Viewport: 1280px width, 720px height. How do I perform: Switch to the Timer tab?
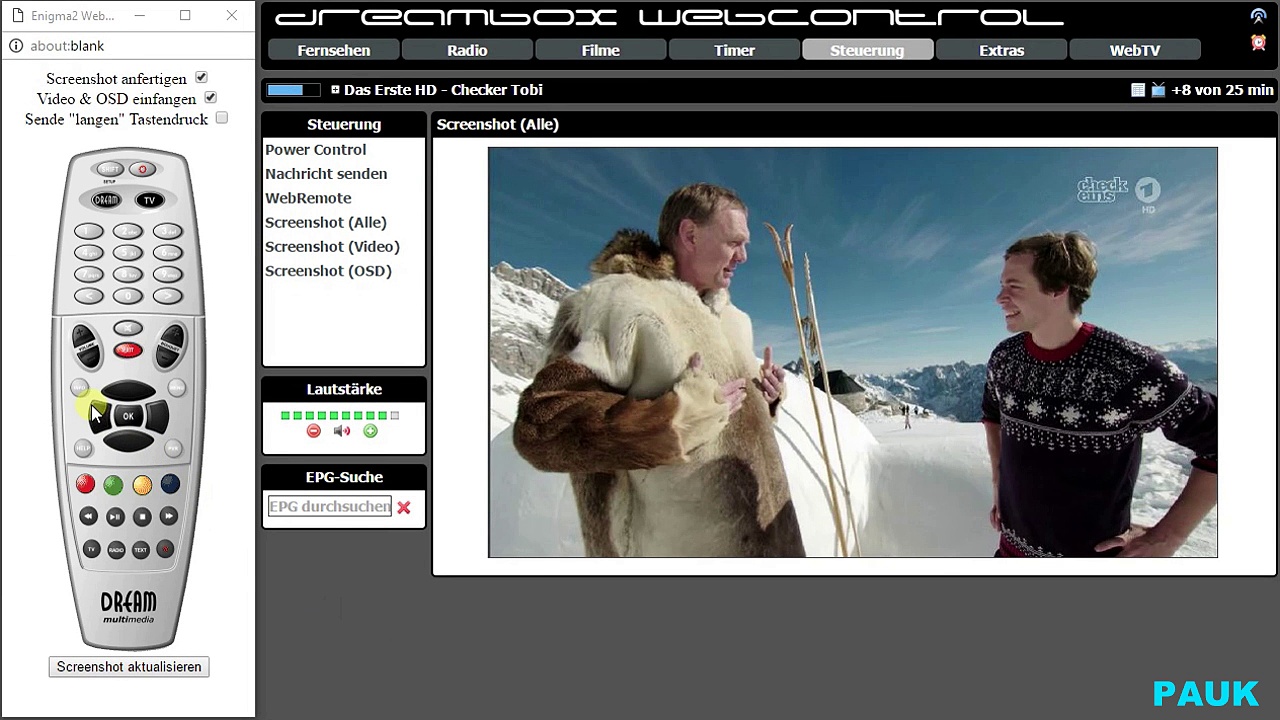click(734, 50)
